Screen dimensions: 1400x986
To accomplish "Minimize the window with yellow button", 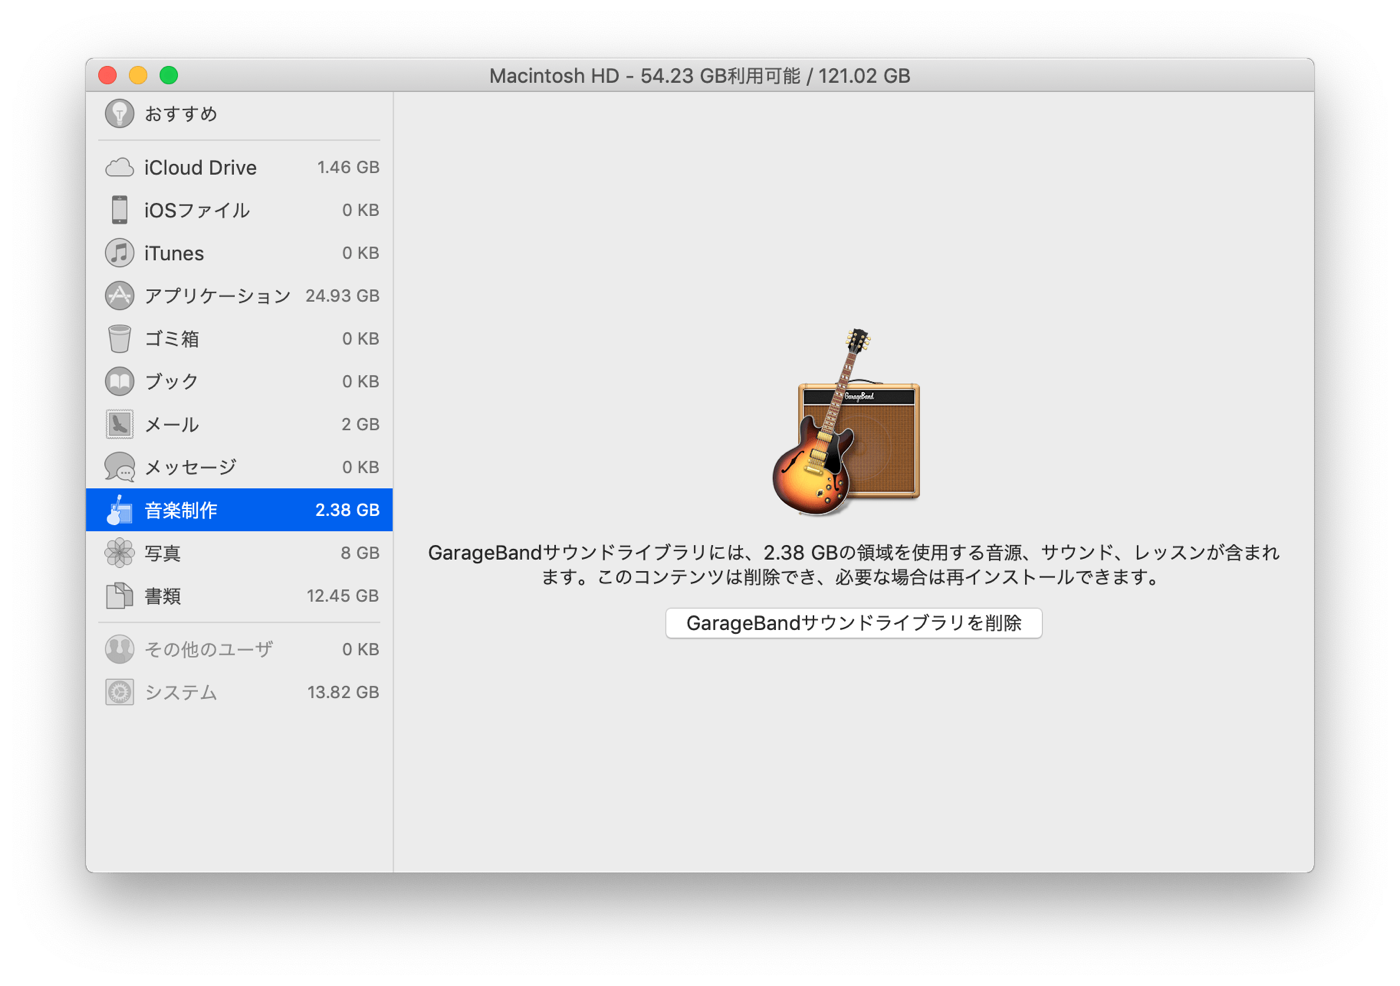I will [138, 75].
